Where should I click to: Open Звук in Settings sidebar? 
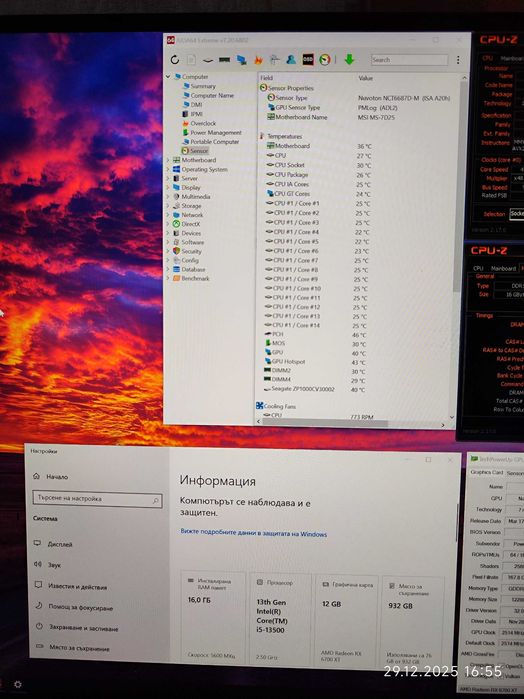48,565
